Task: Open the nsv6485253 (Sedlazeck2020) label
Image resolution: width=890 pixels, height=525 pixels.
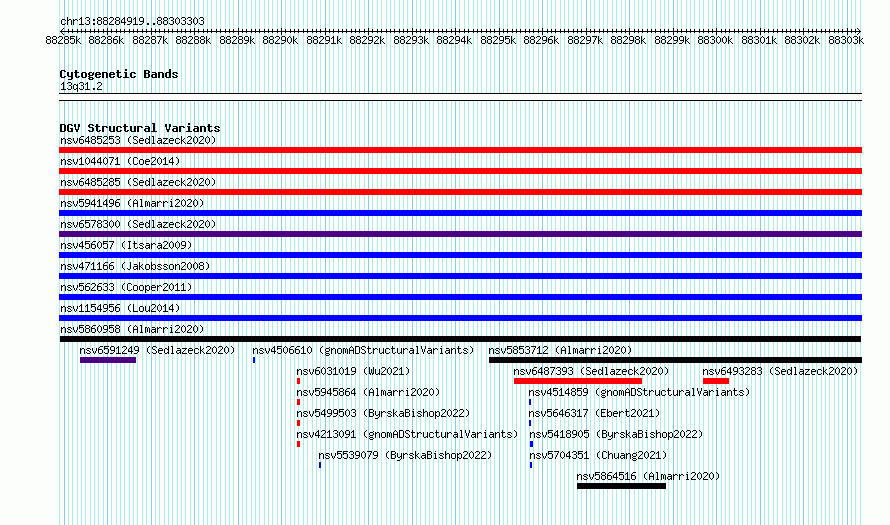Action: pyautogui.click(x=138, y=140)
